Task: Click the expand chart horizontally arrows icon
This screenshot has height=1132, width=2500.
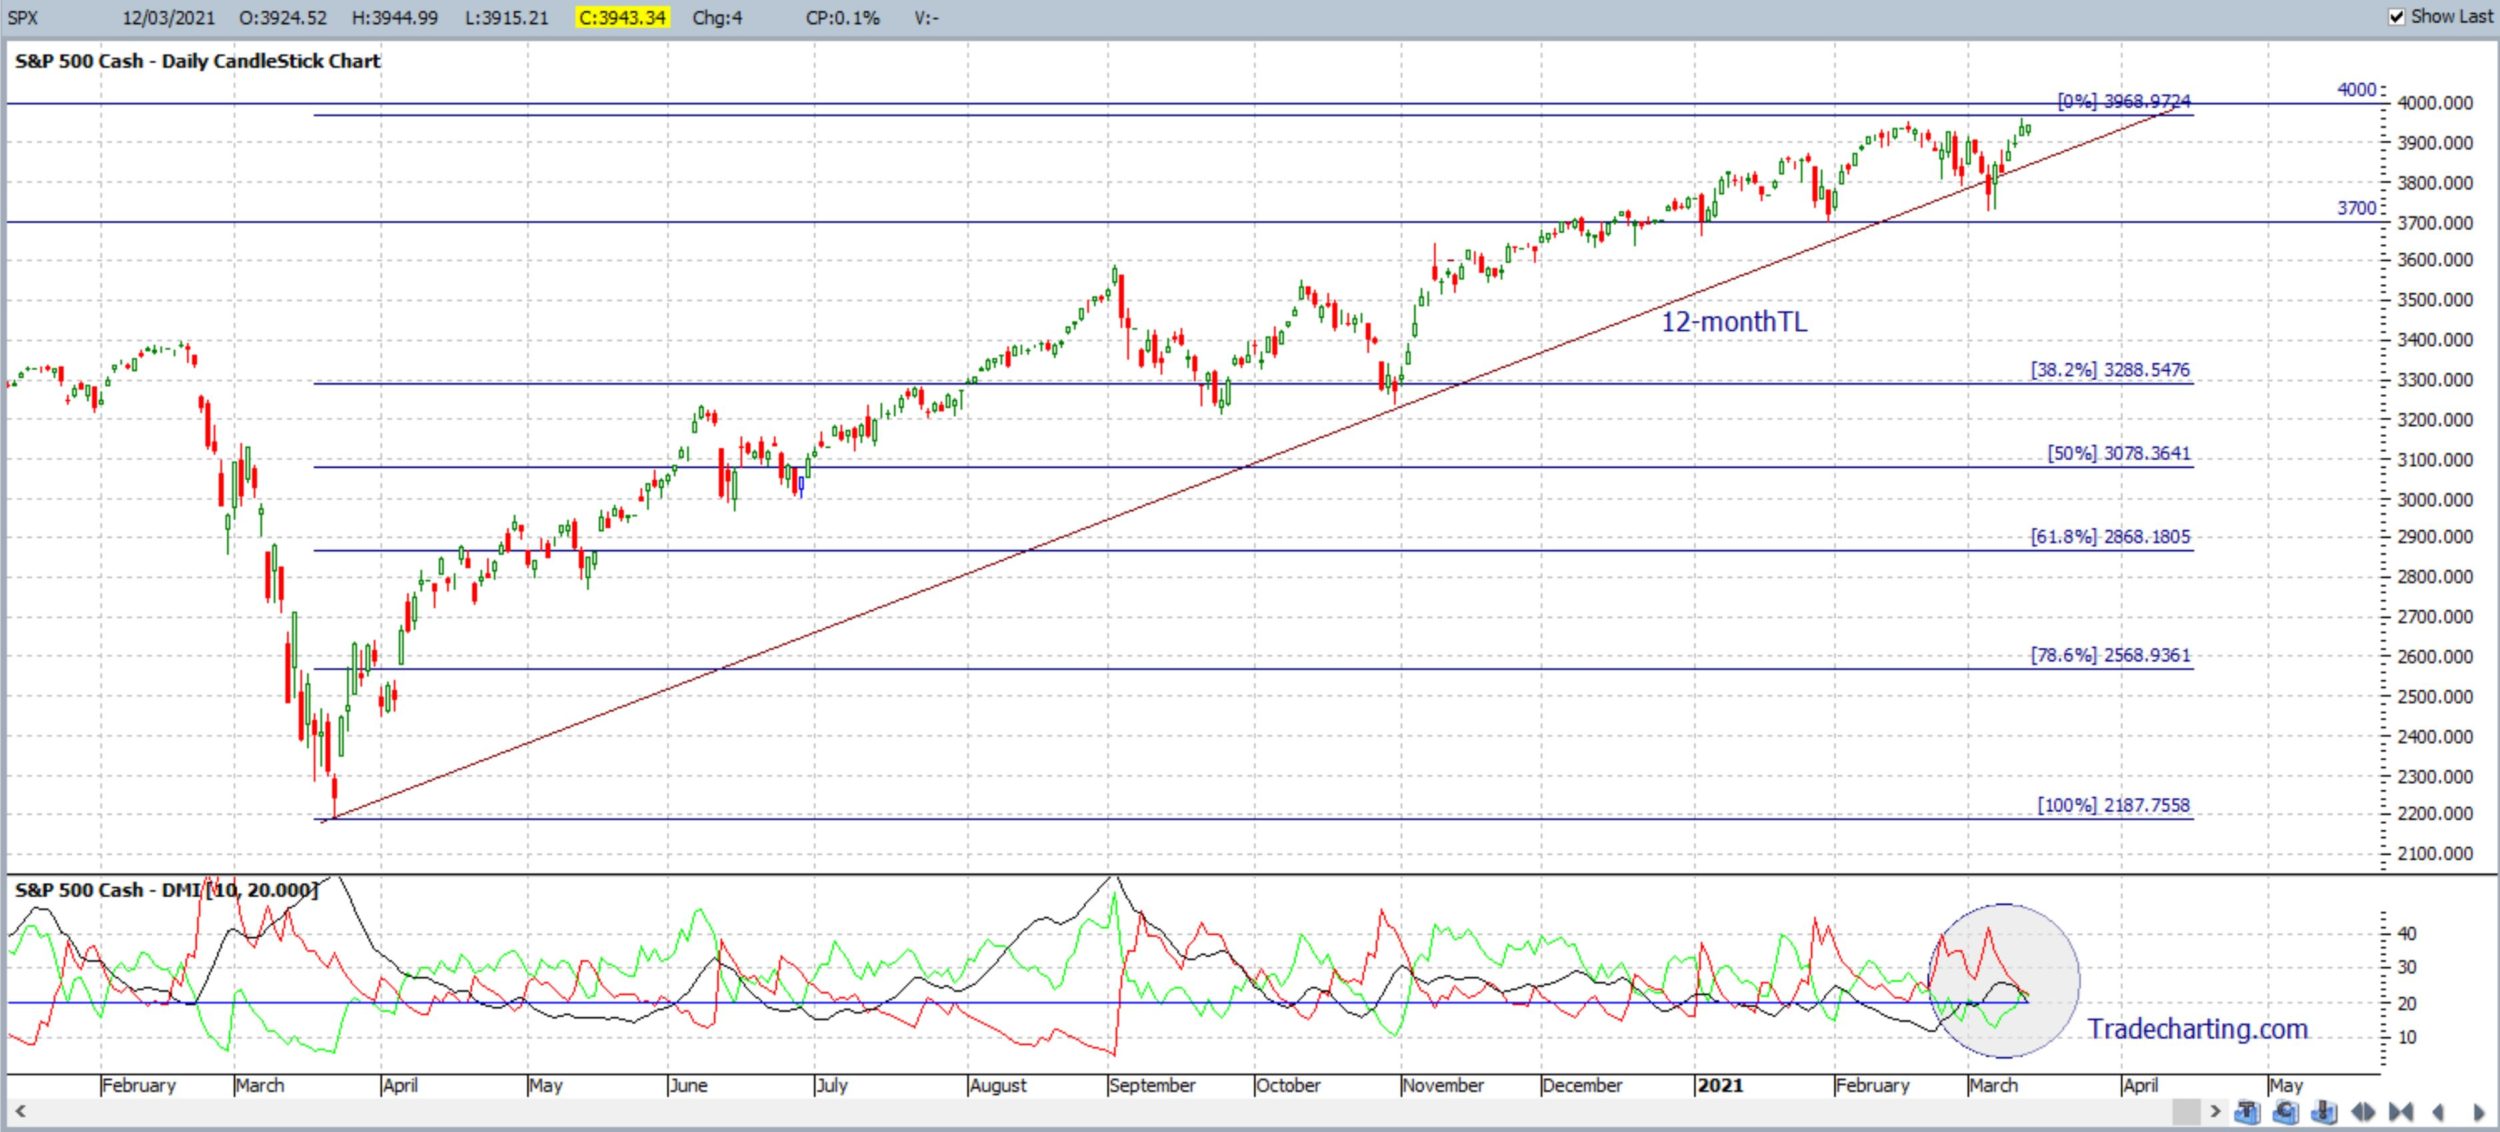Action: point(2363,1111)
